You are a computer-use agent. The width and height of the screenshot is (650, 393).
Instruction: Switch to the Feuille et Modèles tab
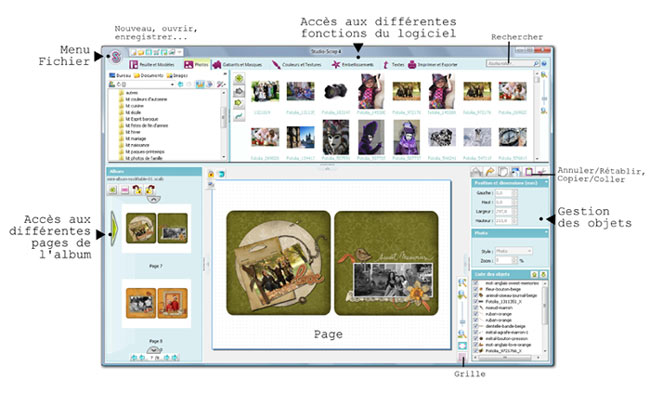pyautogui.click(x=152, y=65)
